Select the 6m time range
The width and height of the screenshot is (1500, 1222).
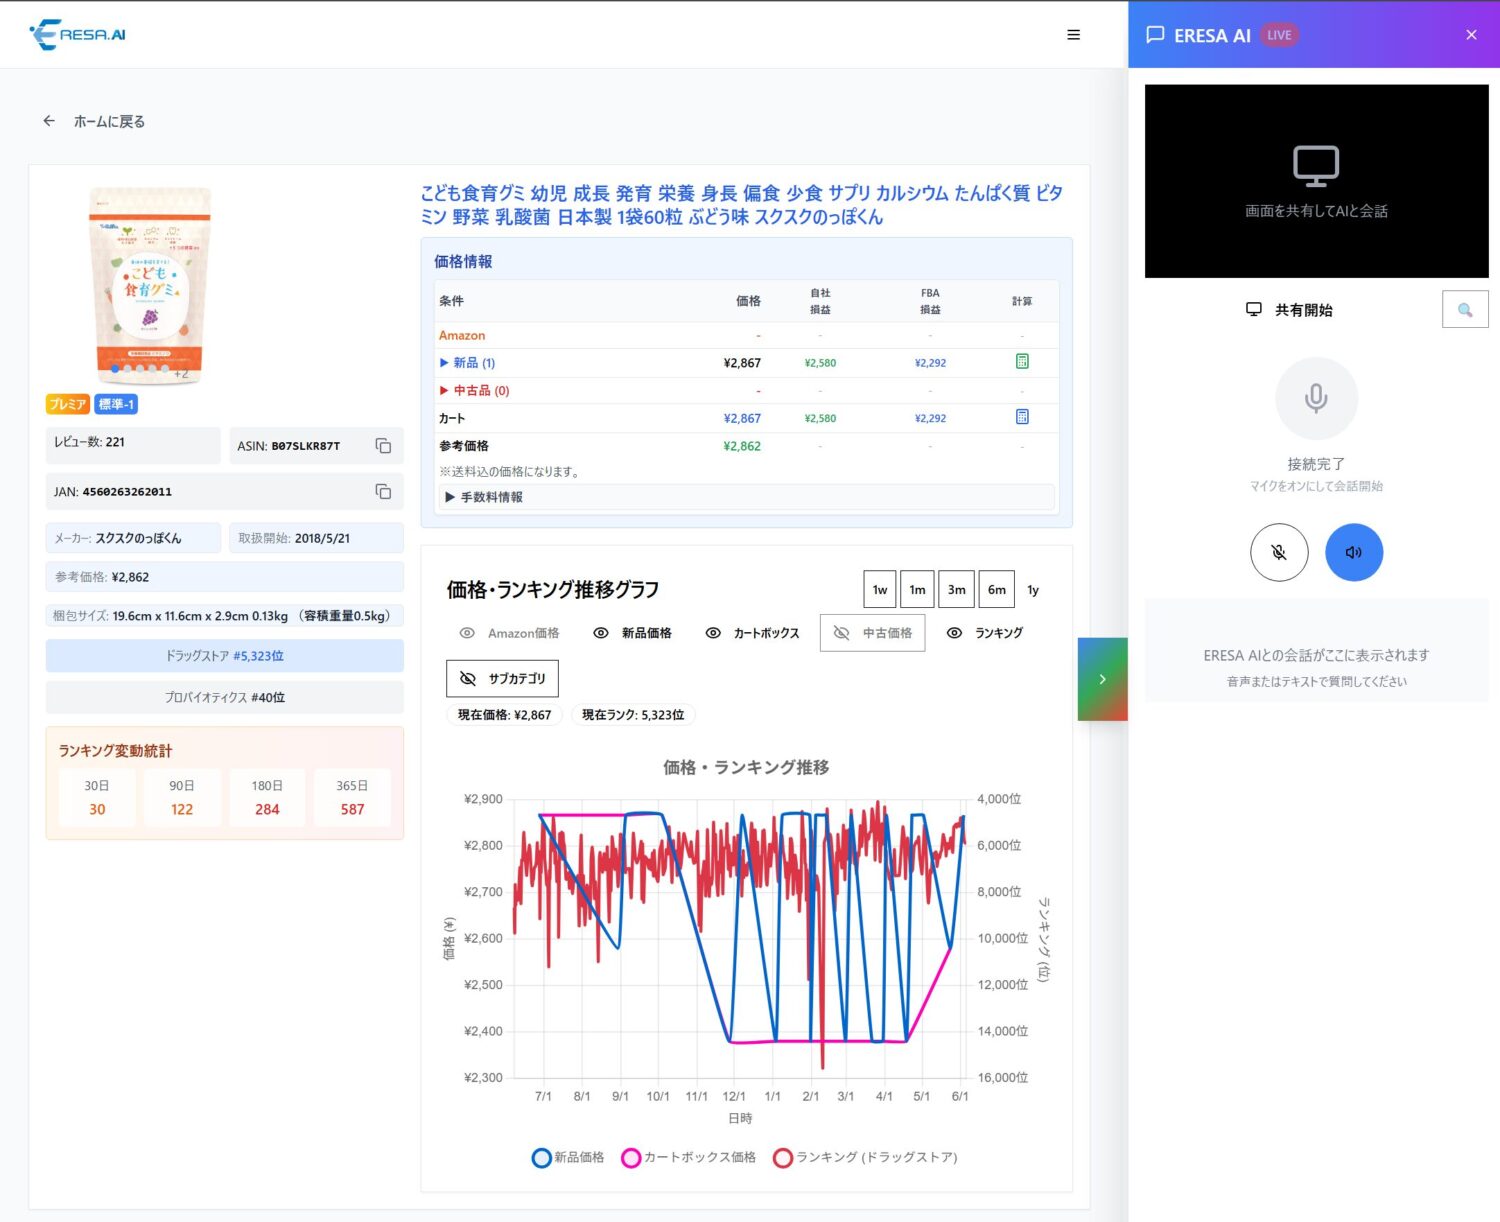pos(997,590)
